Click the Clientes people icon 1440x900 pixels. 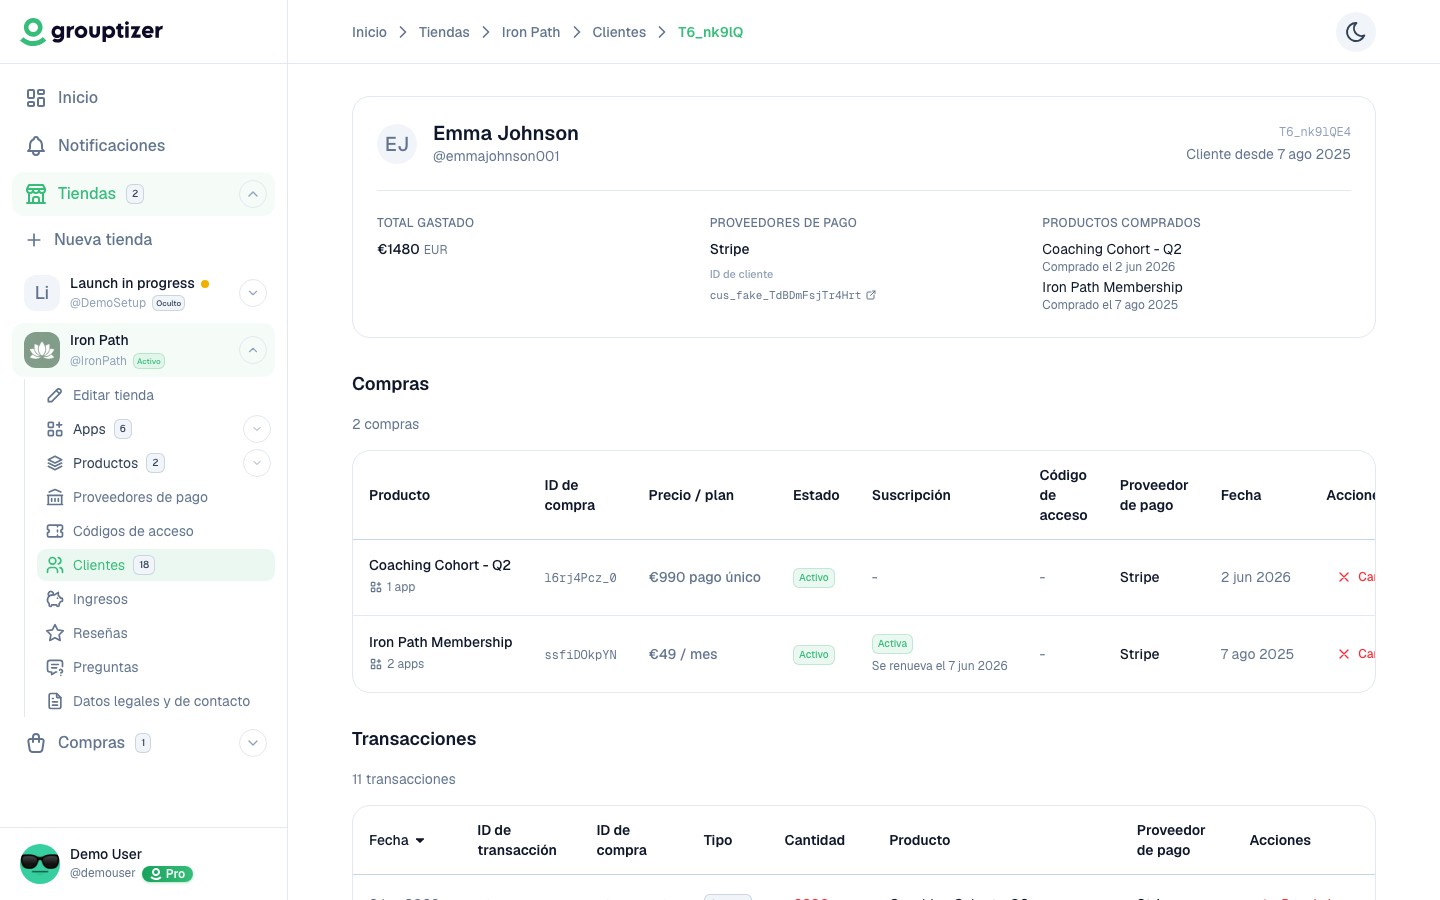pyautogui.click(x=55, y=565)
